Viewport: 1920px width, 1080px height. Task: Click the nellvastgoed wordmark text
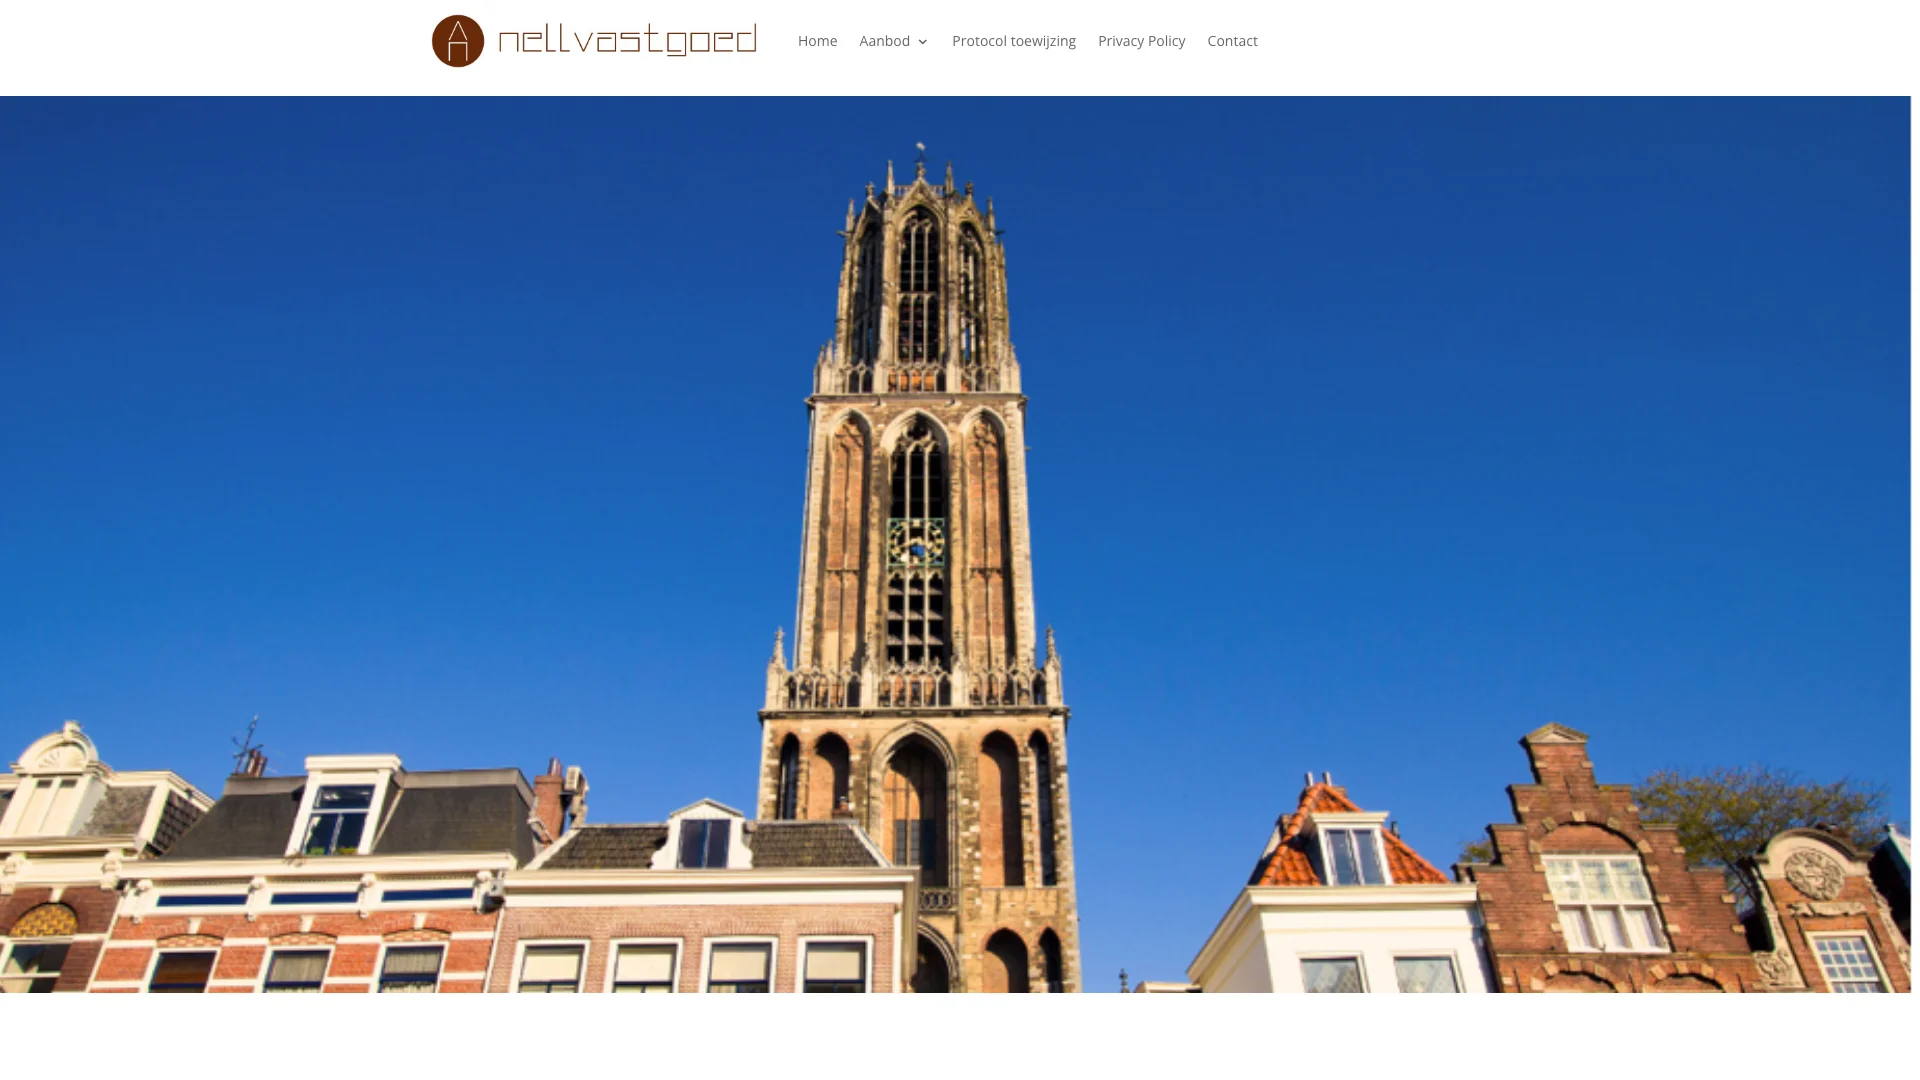pyautogui.click(x=628, y=40)
